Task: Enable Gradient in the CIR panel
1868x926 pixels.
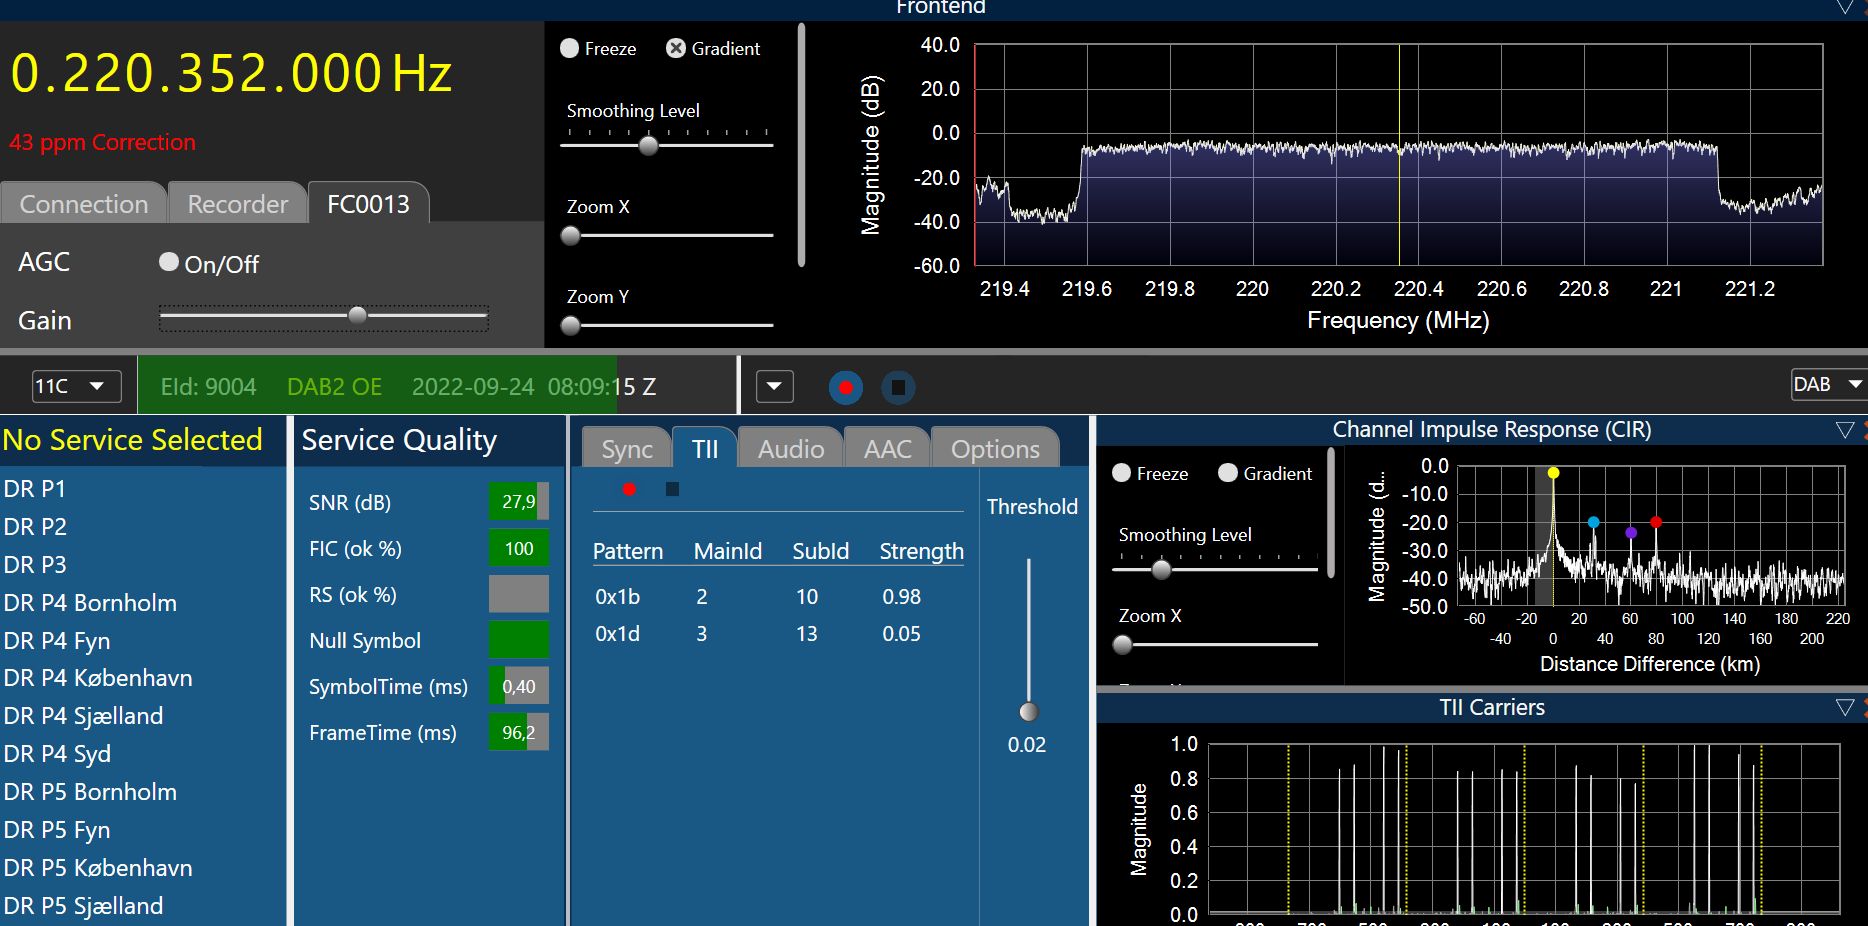Action: coord(1228,473)
